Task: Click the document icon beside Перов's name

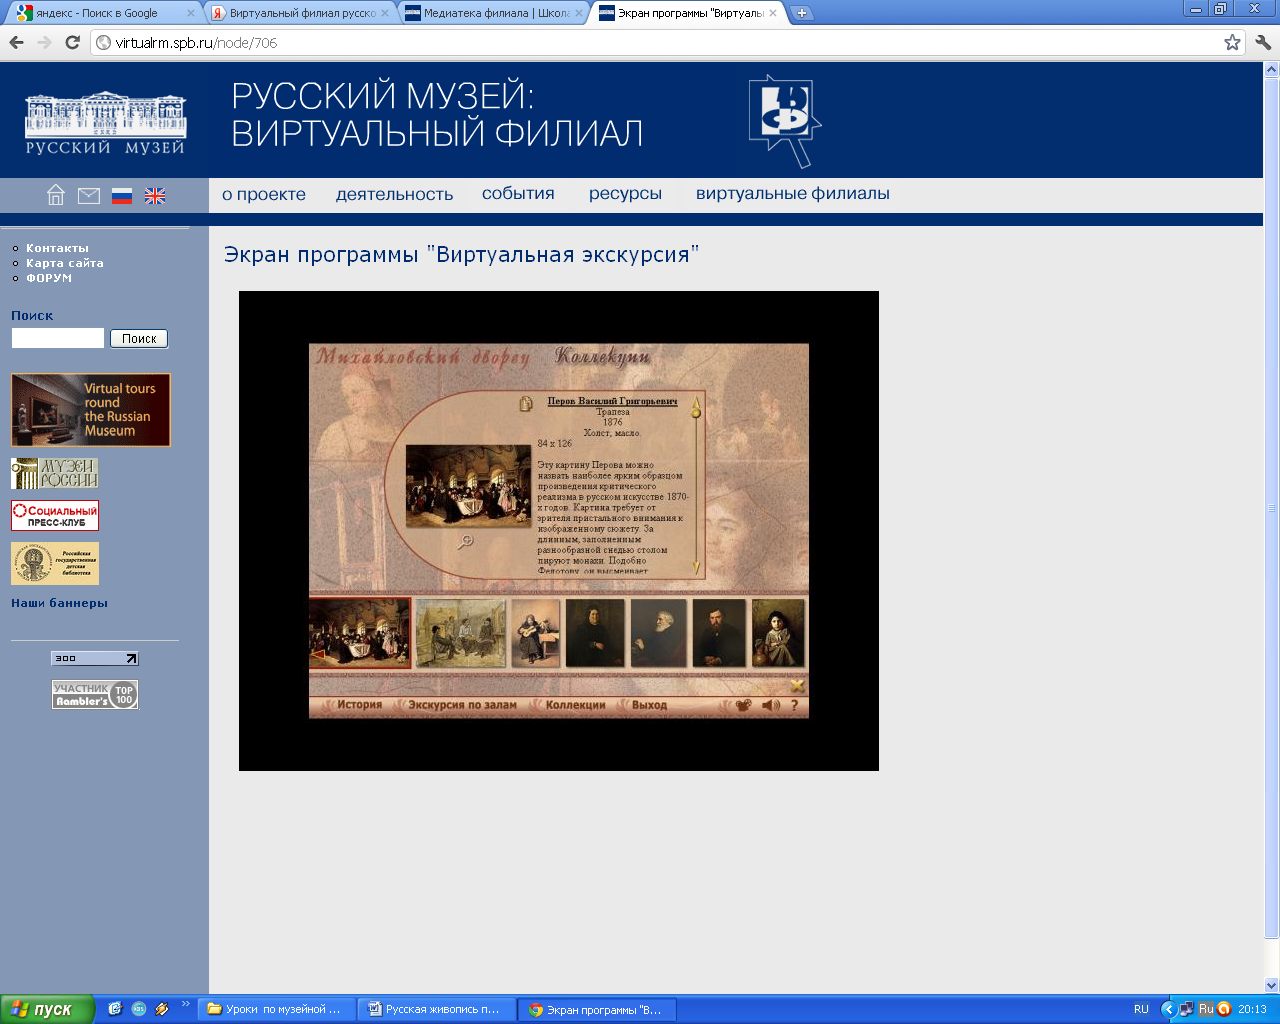Action: [526, 404]
